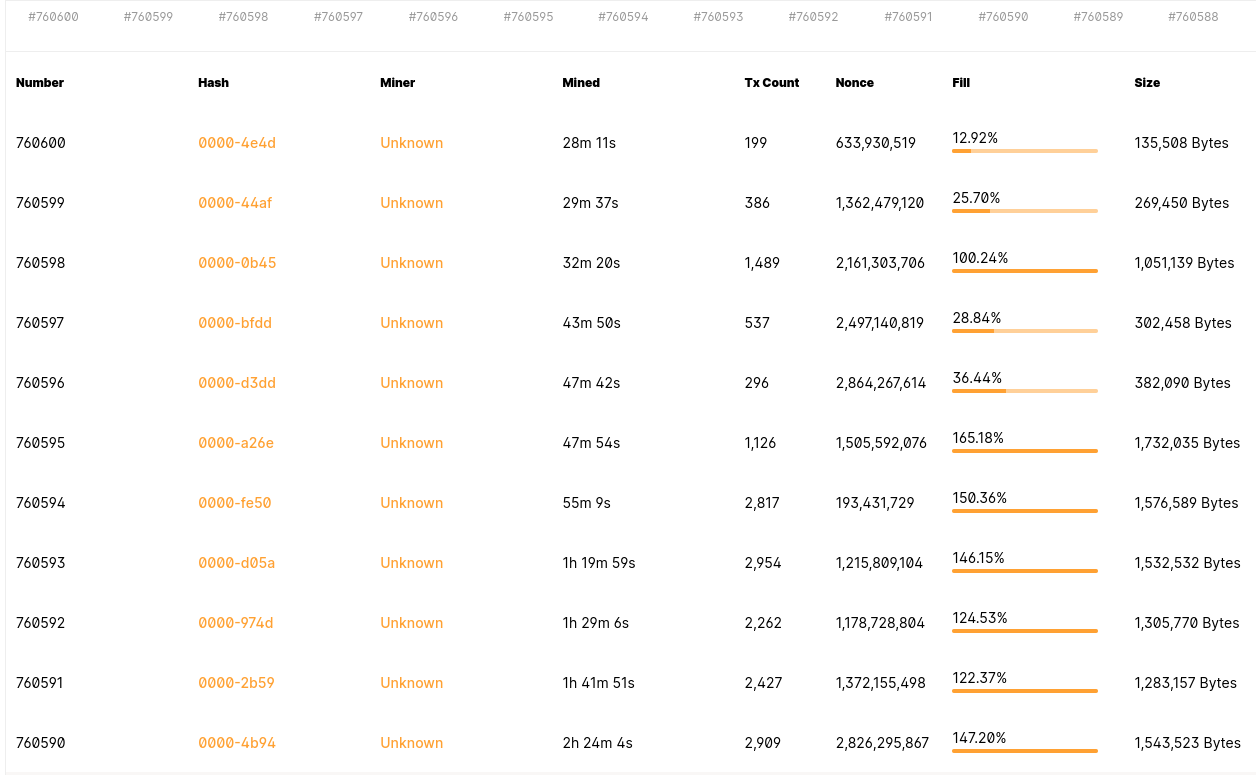Viewport: 1256px width, 775px height.
Task: Click the Unknown miner of block 760600
Action: pos(411,143)
